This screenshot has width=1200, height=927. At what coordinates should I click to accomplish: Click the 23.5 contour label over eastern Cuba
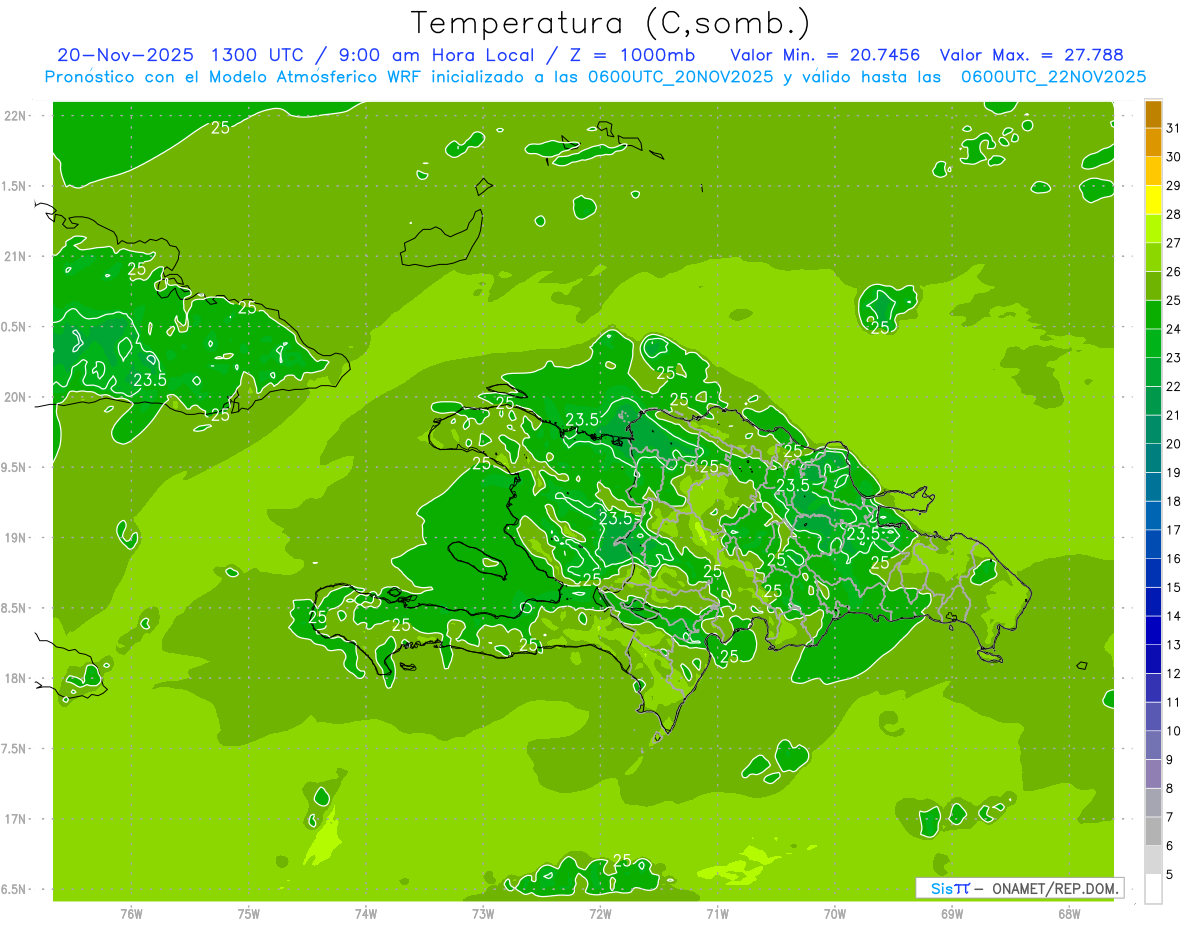pos(150,380)
